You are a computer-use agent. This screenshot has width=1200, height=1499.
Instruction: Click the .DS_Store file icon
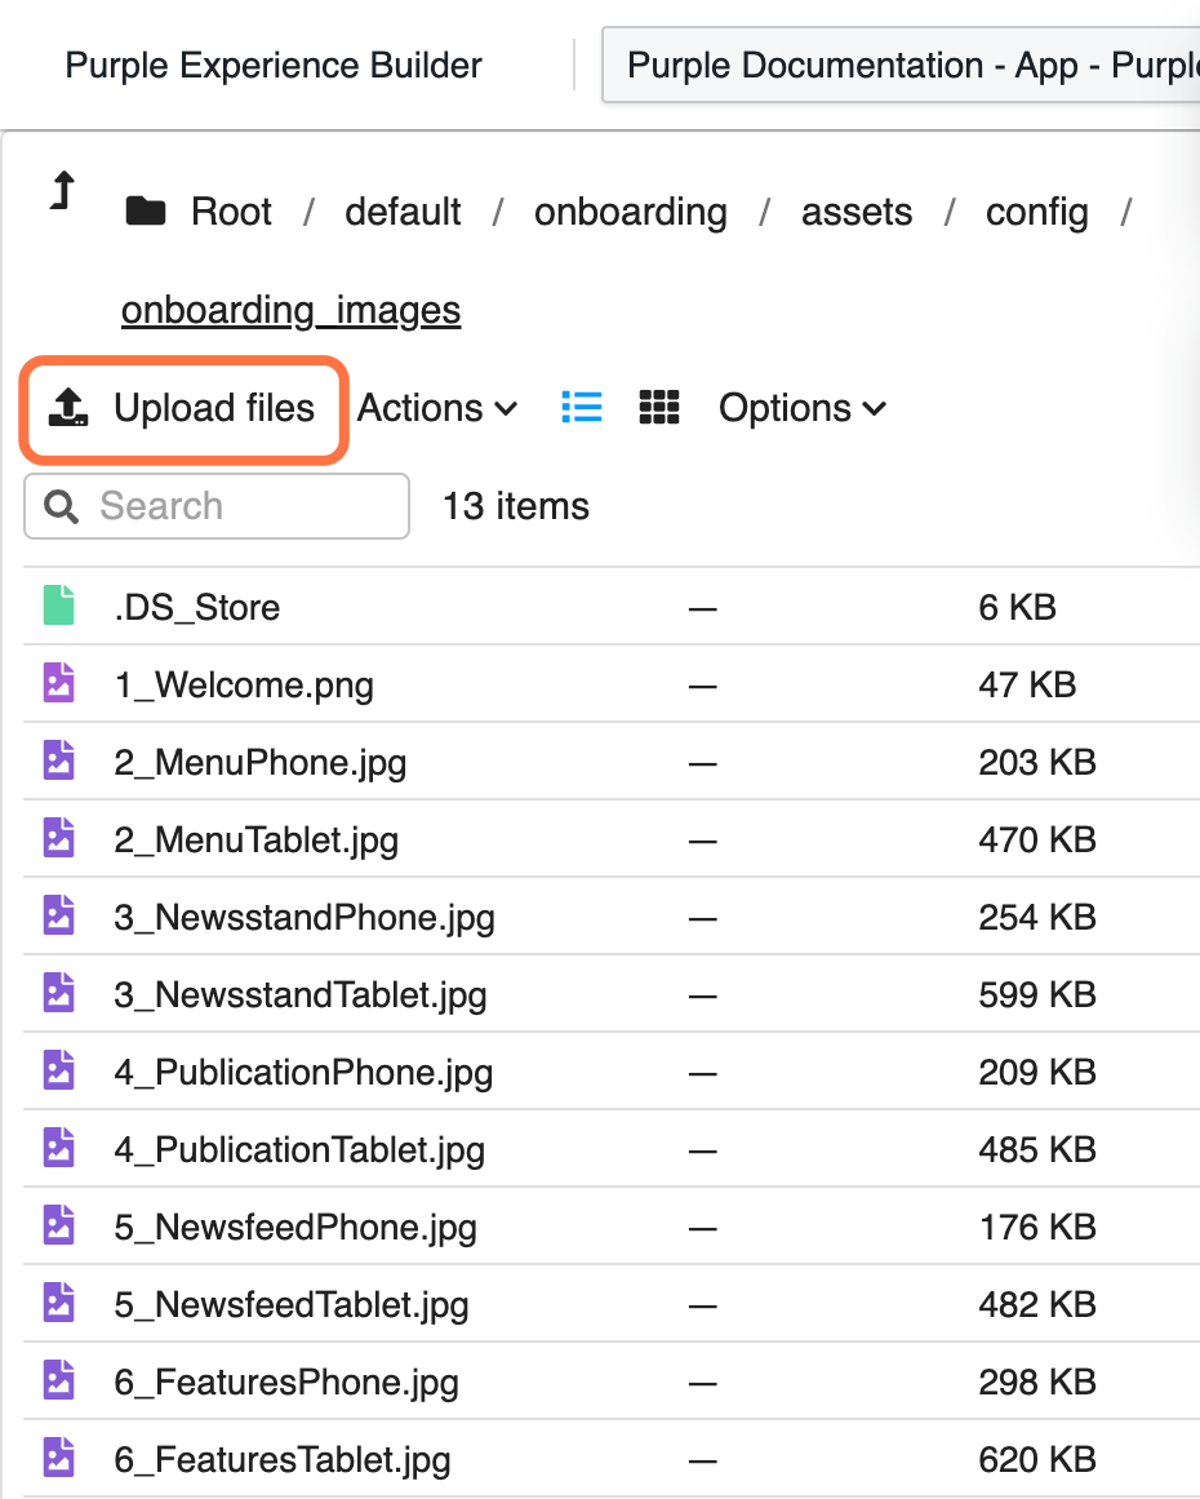(x=59, y=606)
